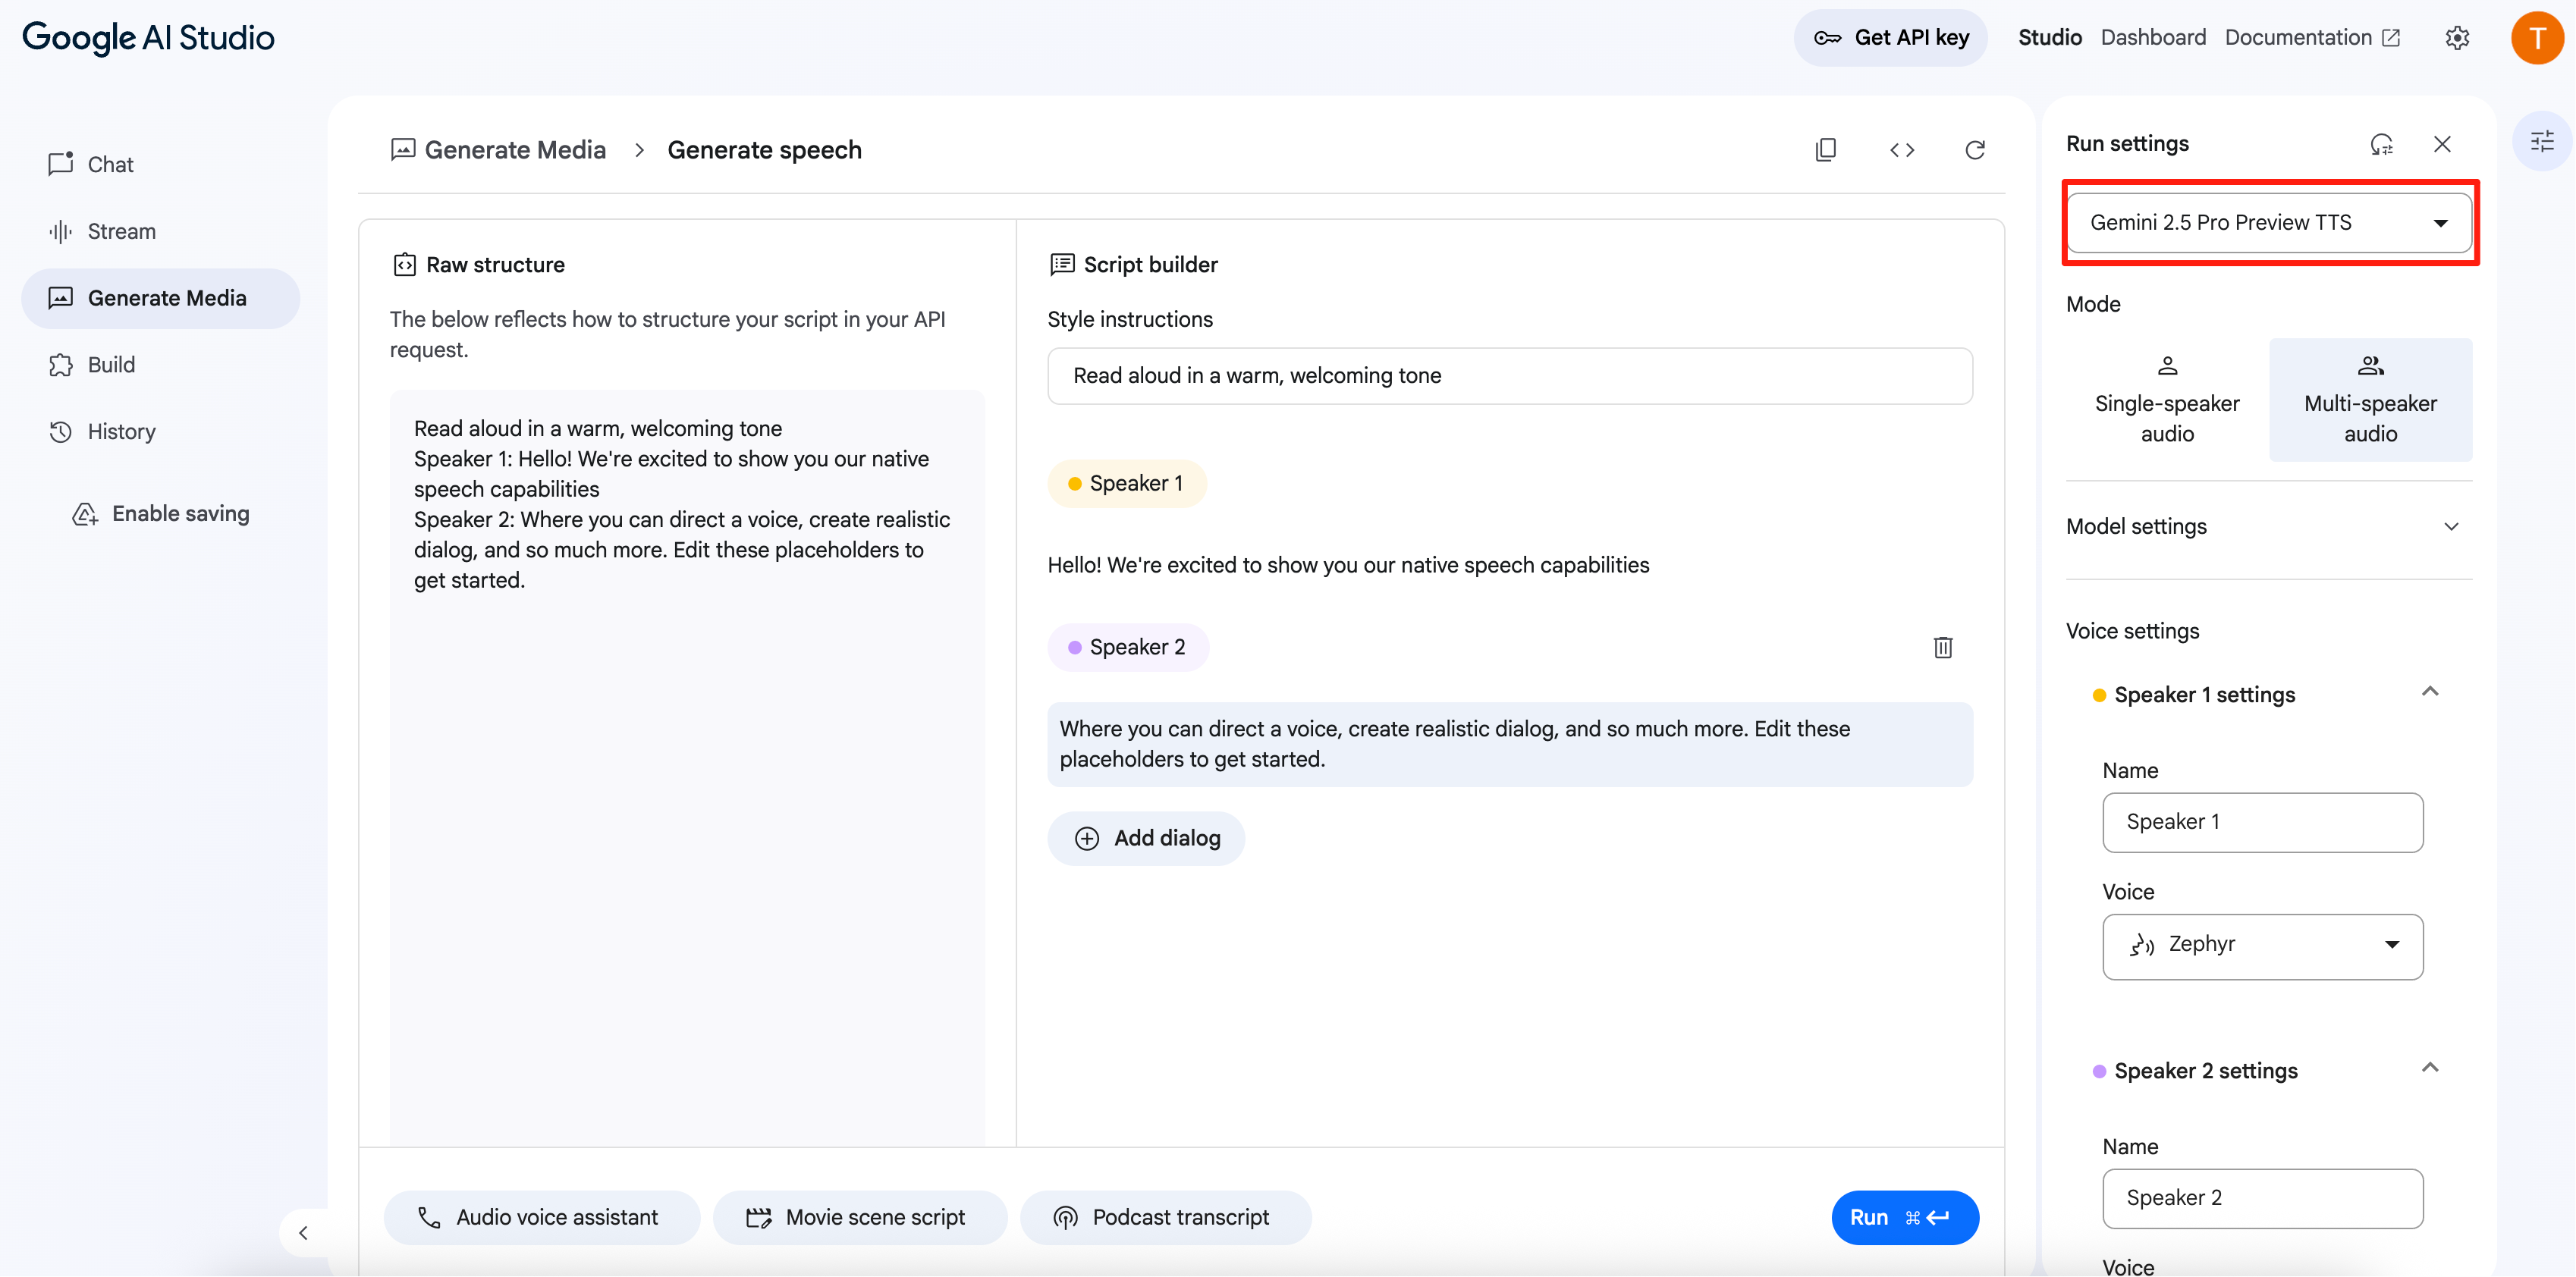Click the reset refresh icon
This screenshot has width=2576, height=1277.
click(x=1974, y=150)
